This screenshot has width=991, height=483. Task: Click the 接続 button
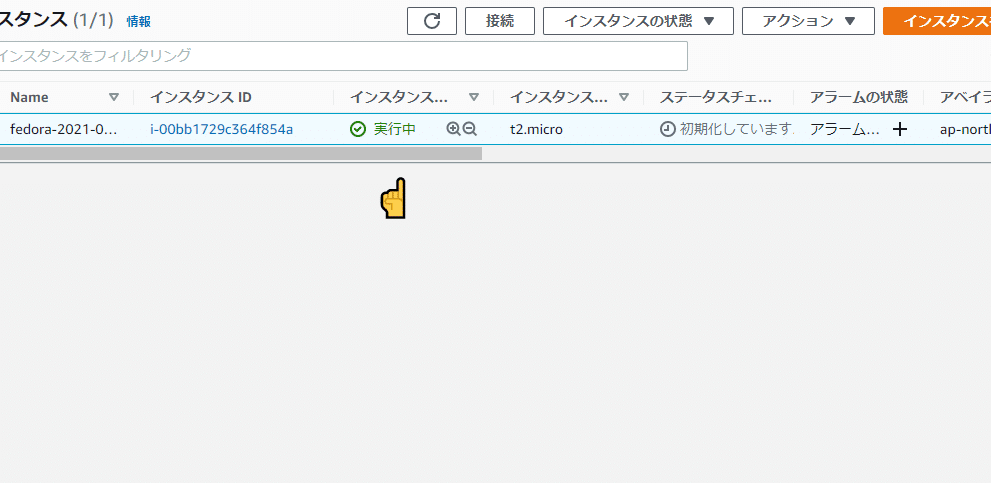tap(500, 21)
